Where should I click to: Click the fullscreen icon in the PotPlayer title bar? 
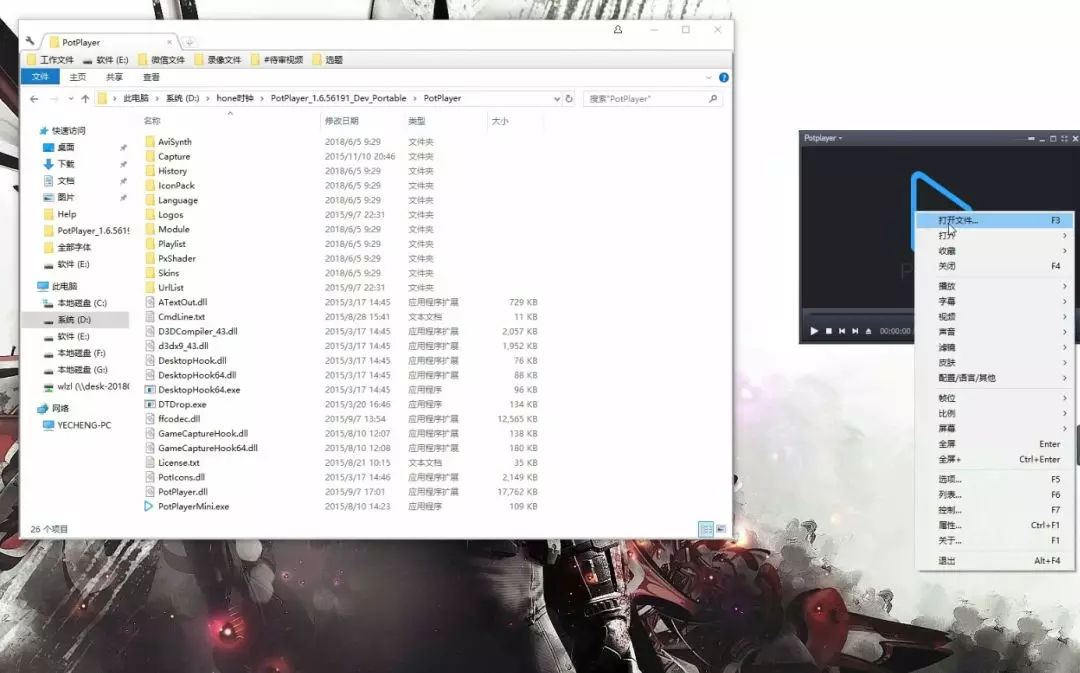tap(1064, 138)
